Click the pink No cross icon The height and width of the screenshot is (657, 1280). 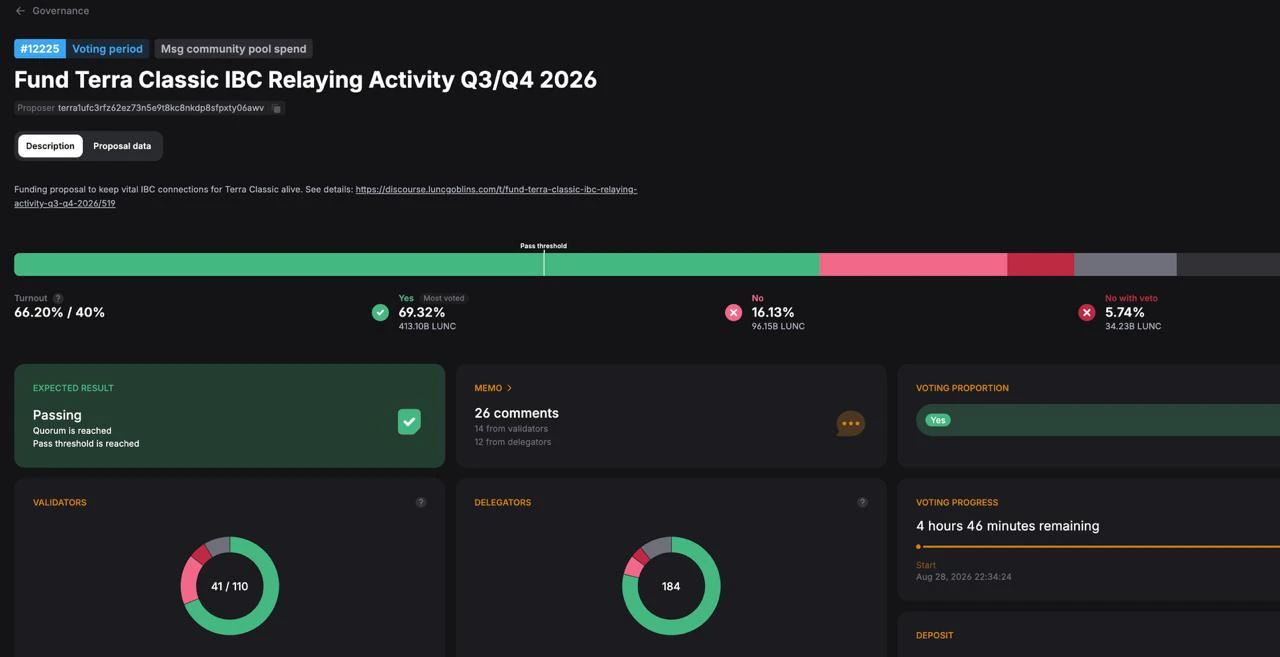[733, 313]
